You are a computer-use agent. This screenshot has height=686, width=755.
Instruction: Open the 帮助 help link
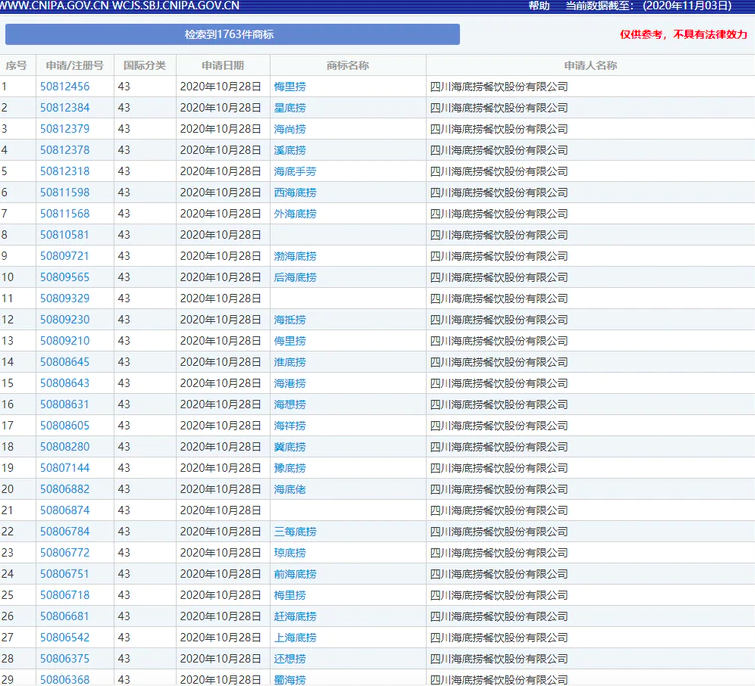[539, 6]
